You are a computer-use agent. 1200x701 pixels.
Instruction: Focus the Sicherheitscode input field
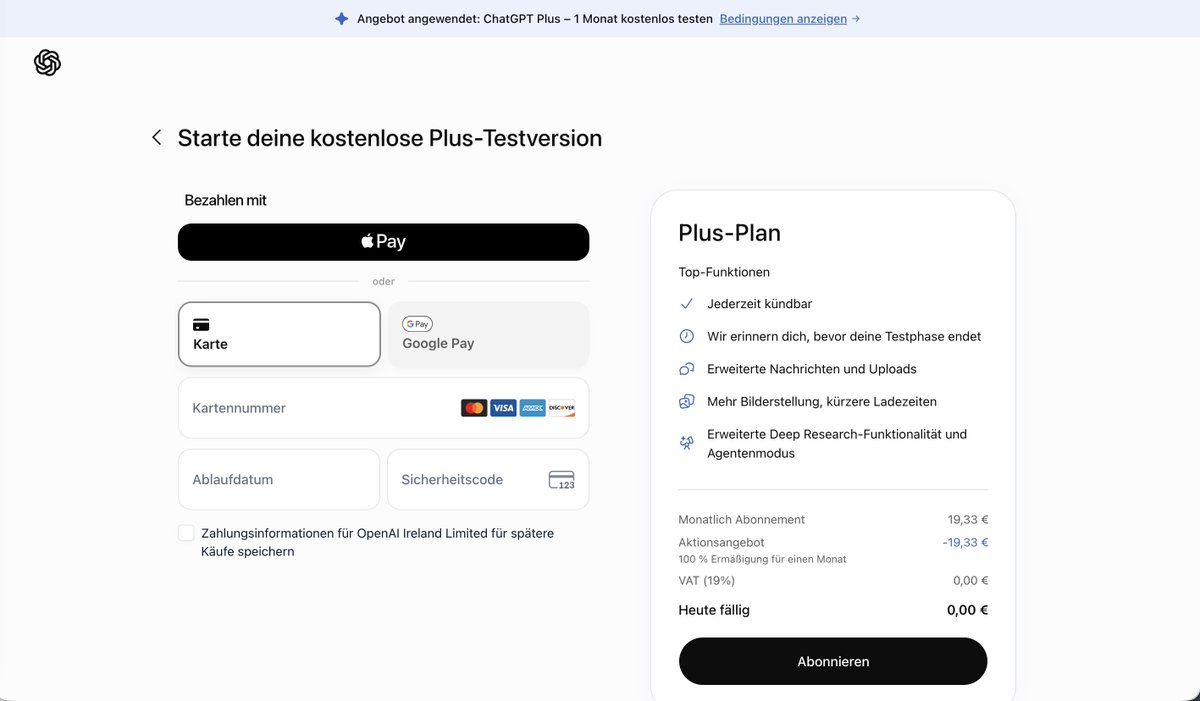tap(488, 479)
